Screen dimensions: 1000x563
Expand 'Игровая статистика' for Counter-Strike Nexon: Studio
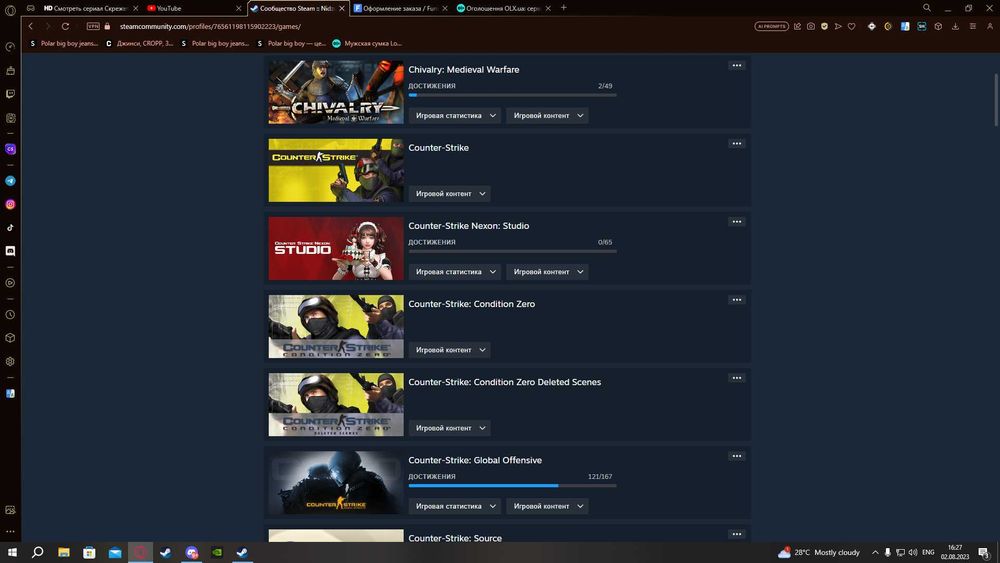(455, 272)
